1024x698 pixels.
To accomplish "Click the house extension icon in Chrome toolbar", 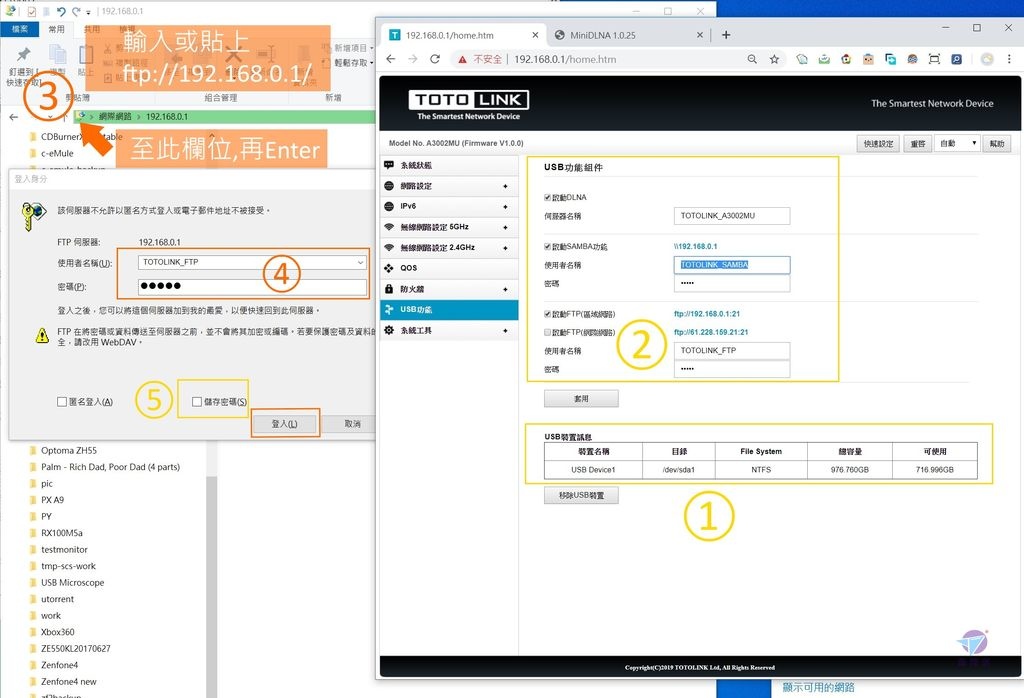I will (846, 59).
